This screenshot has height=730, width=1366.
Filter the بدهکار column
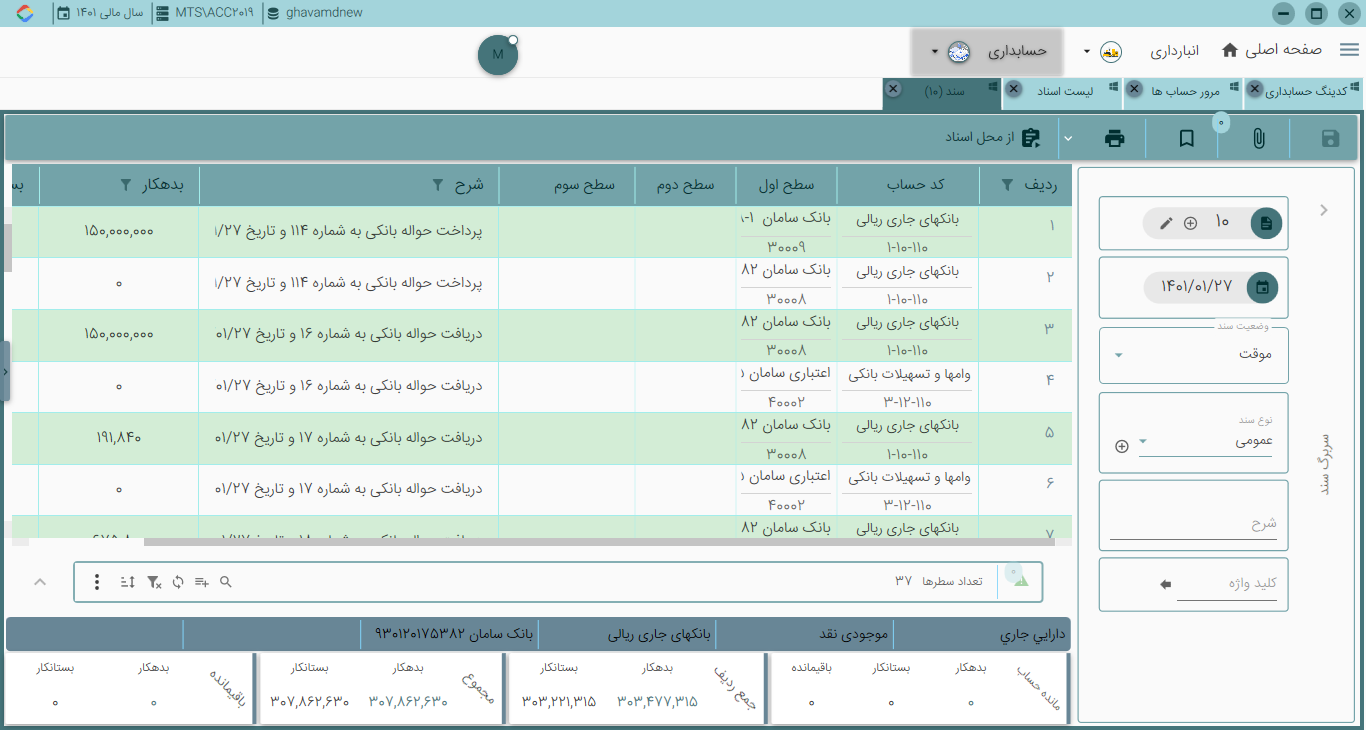click(125, 185)
